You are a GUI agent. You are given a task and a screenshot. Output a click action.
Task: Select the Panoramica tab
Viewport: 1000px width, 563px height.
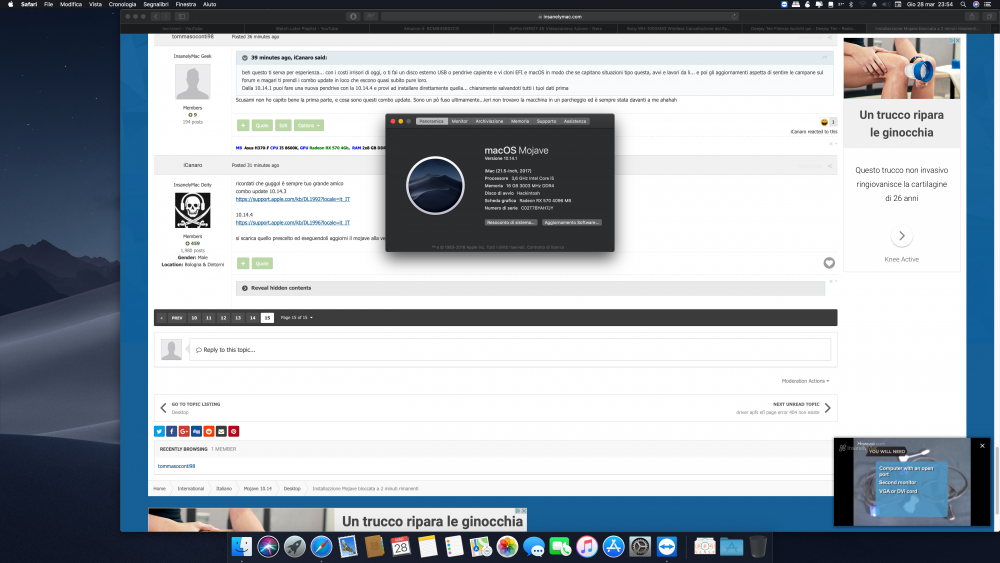click(432, 121)
